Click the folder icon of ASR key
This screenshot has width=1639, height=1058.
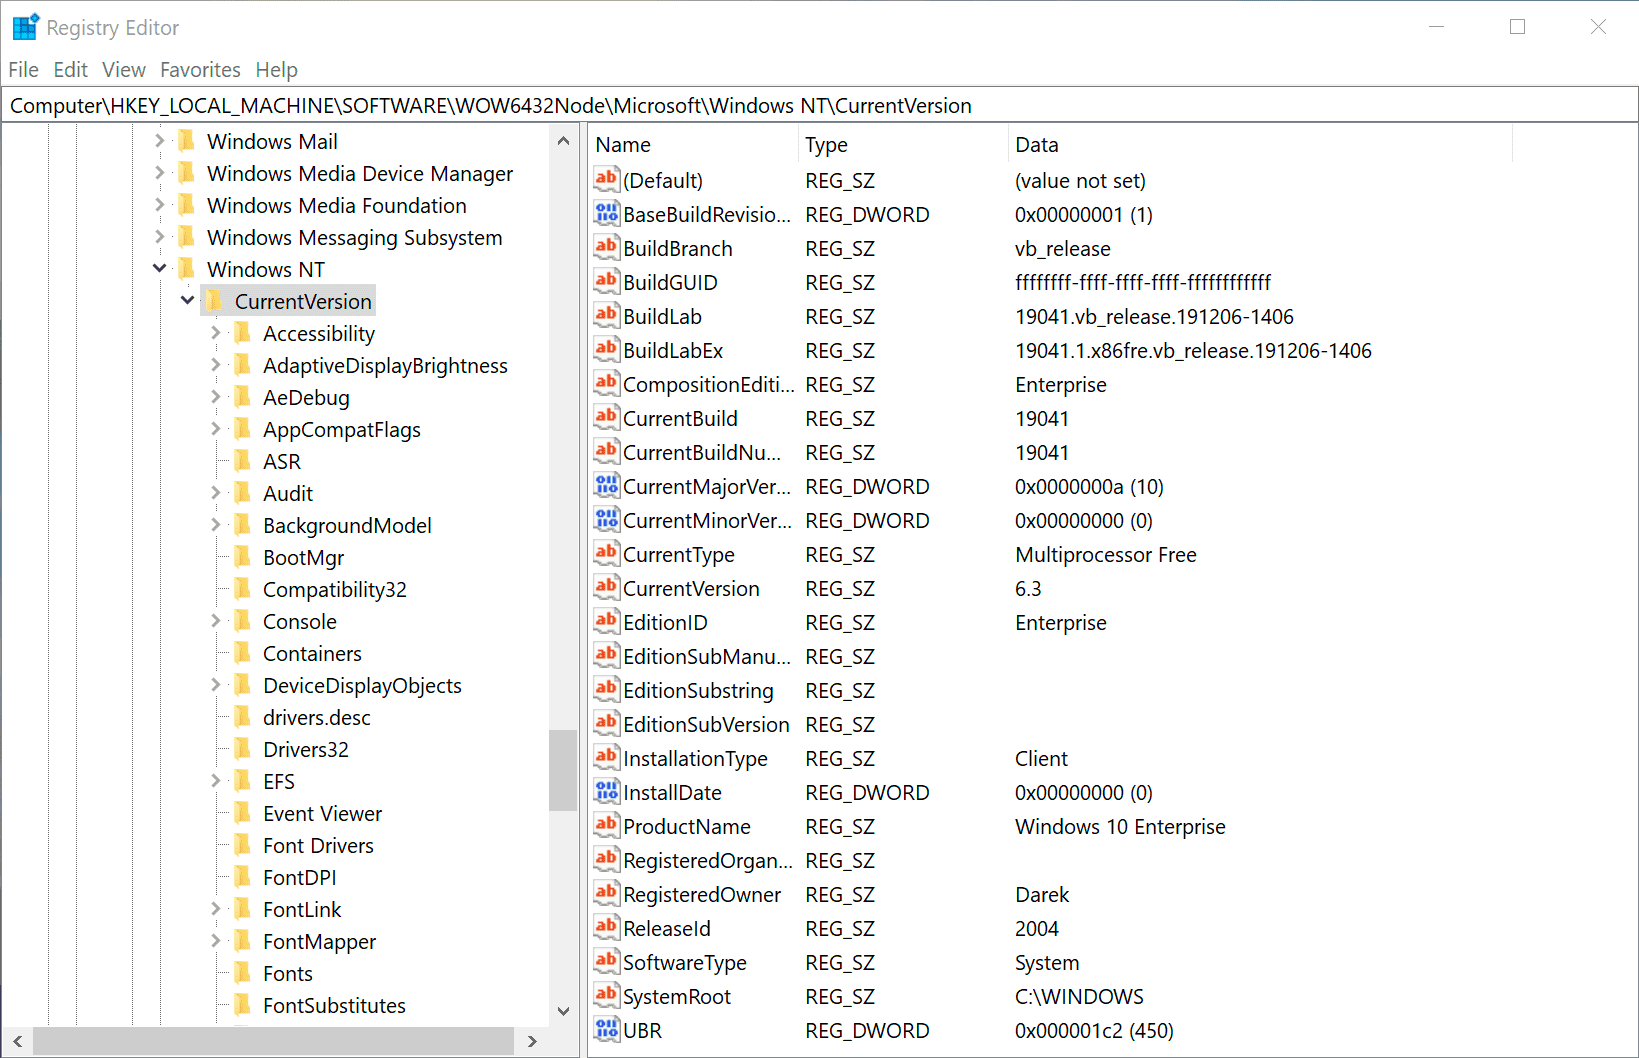[243, 461]
